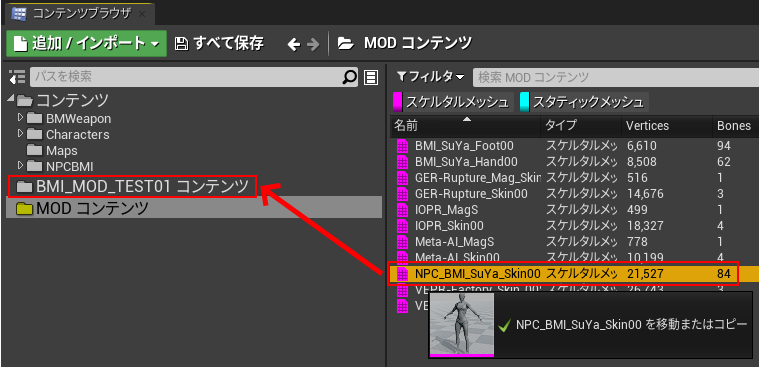This screenshot has height=367, width=759.
Task: Click the すべて保存 button
Action: click(x=219, y=44)
